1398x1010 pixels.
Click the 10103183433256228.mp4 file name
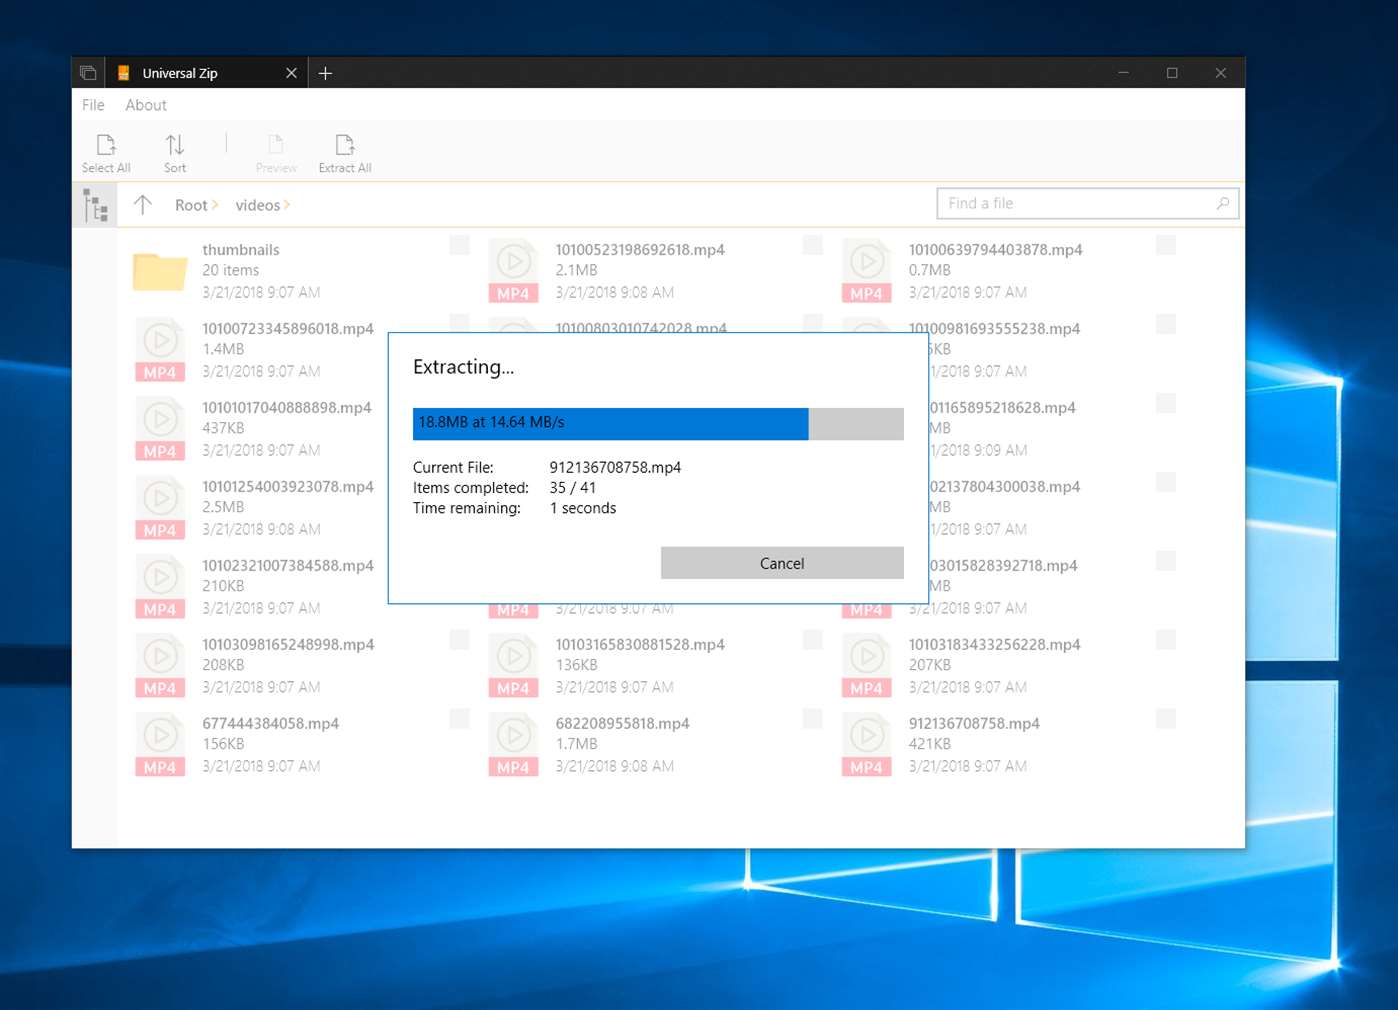click(x=994, y=645)
